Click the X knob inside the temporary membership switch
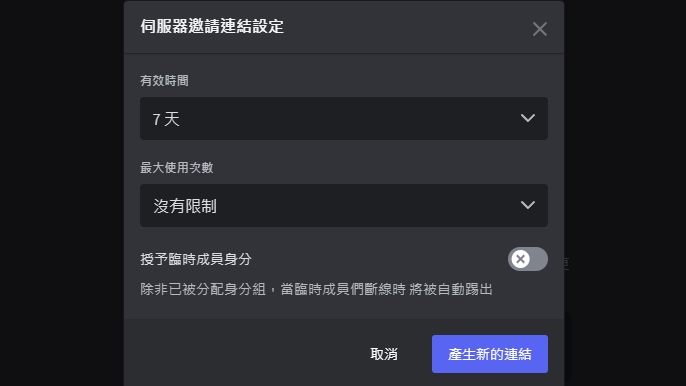 coord(520,259)
